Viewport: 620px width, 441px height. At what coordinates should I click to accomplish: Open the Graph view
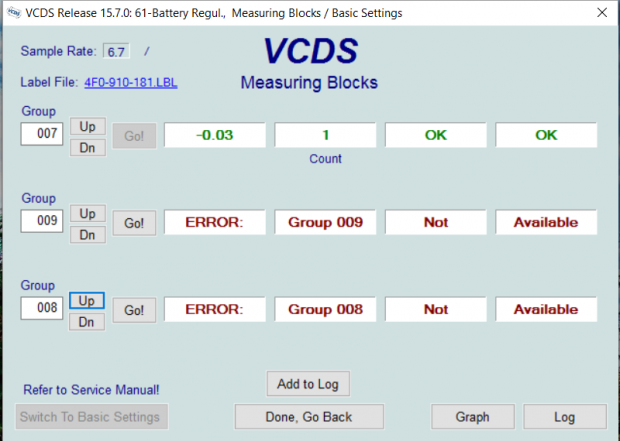(473, 416)
